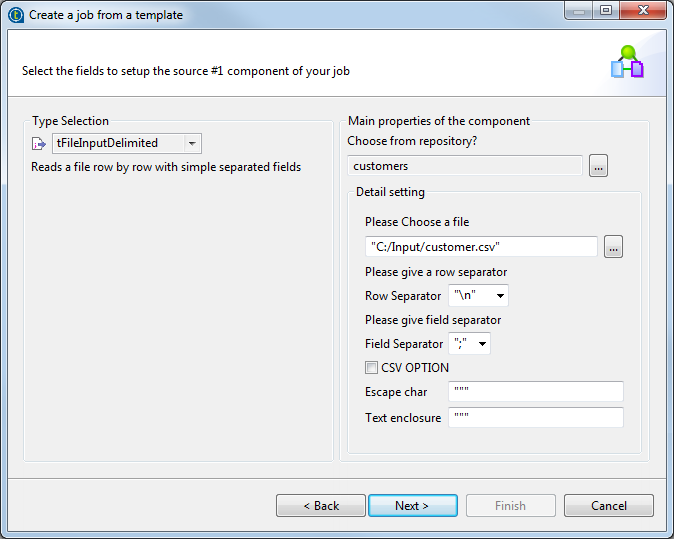Cancel the job template wizard

608,506
